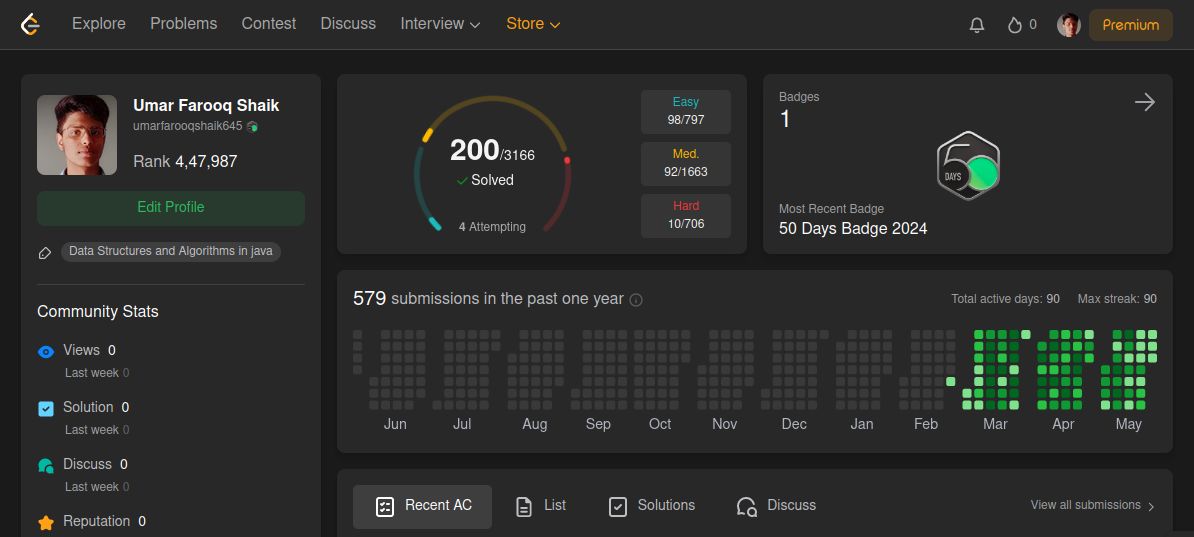Open the Problems page

184,24
